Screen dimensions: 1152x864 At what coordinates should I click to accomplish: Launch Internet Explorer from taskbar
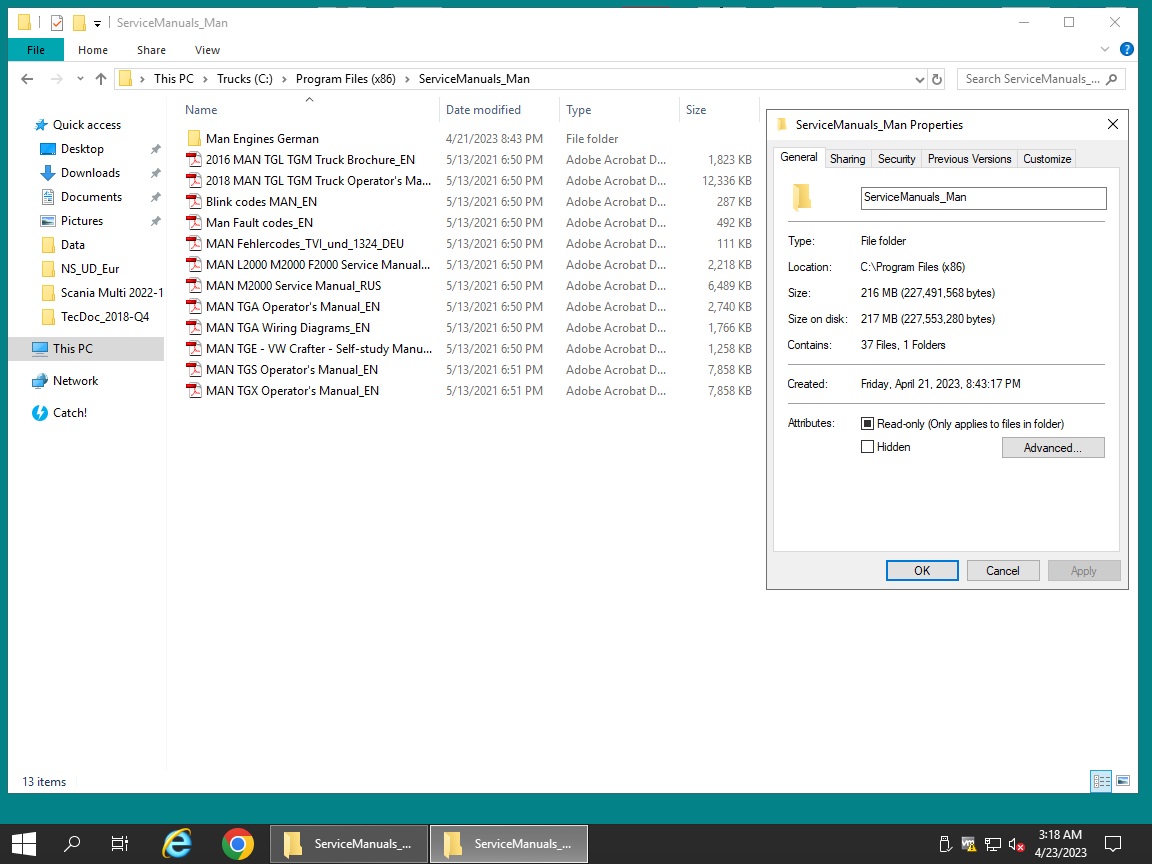click(x=177, y=843)
